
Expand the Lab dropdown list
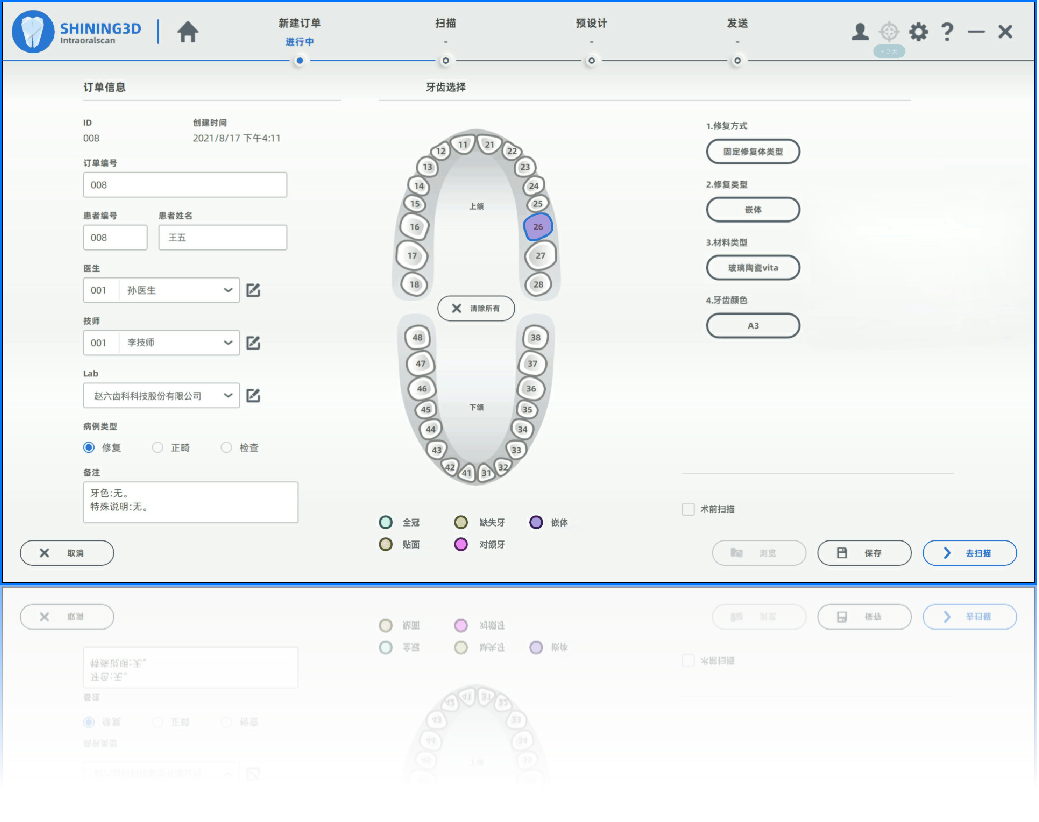click(228, 395)
